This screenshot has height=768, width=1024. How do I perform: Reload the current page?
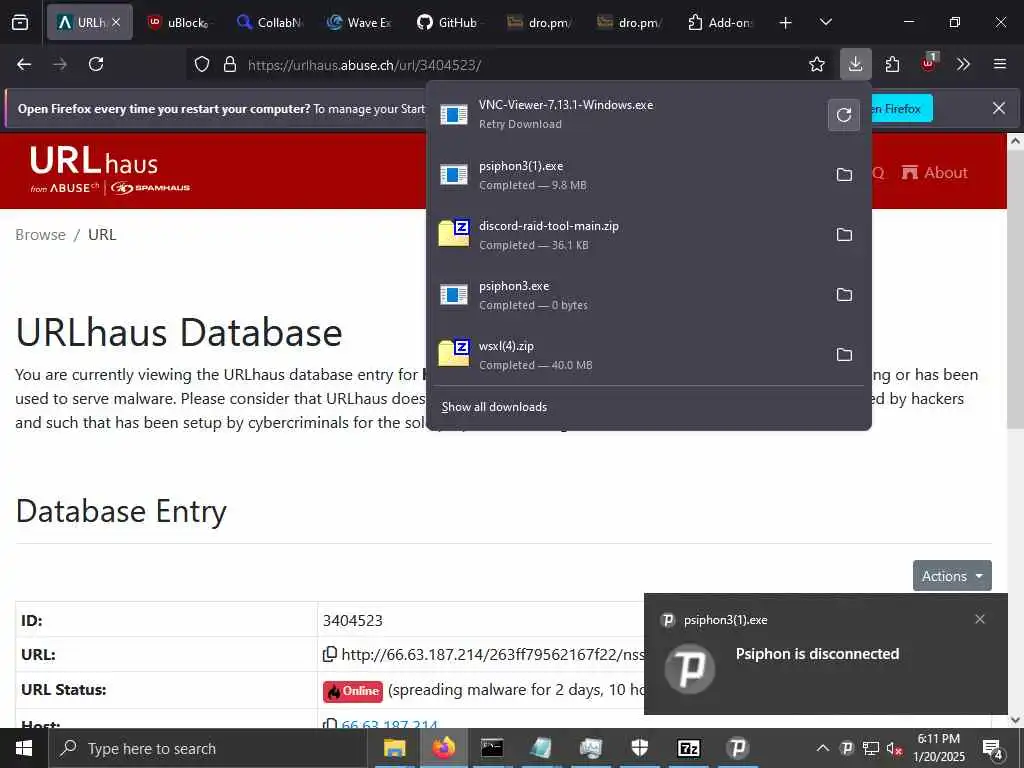96,64
